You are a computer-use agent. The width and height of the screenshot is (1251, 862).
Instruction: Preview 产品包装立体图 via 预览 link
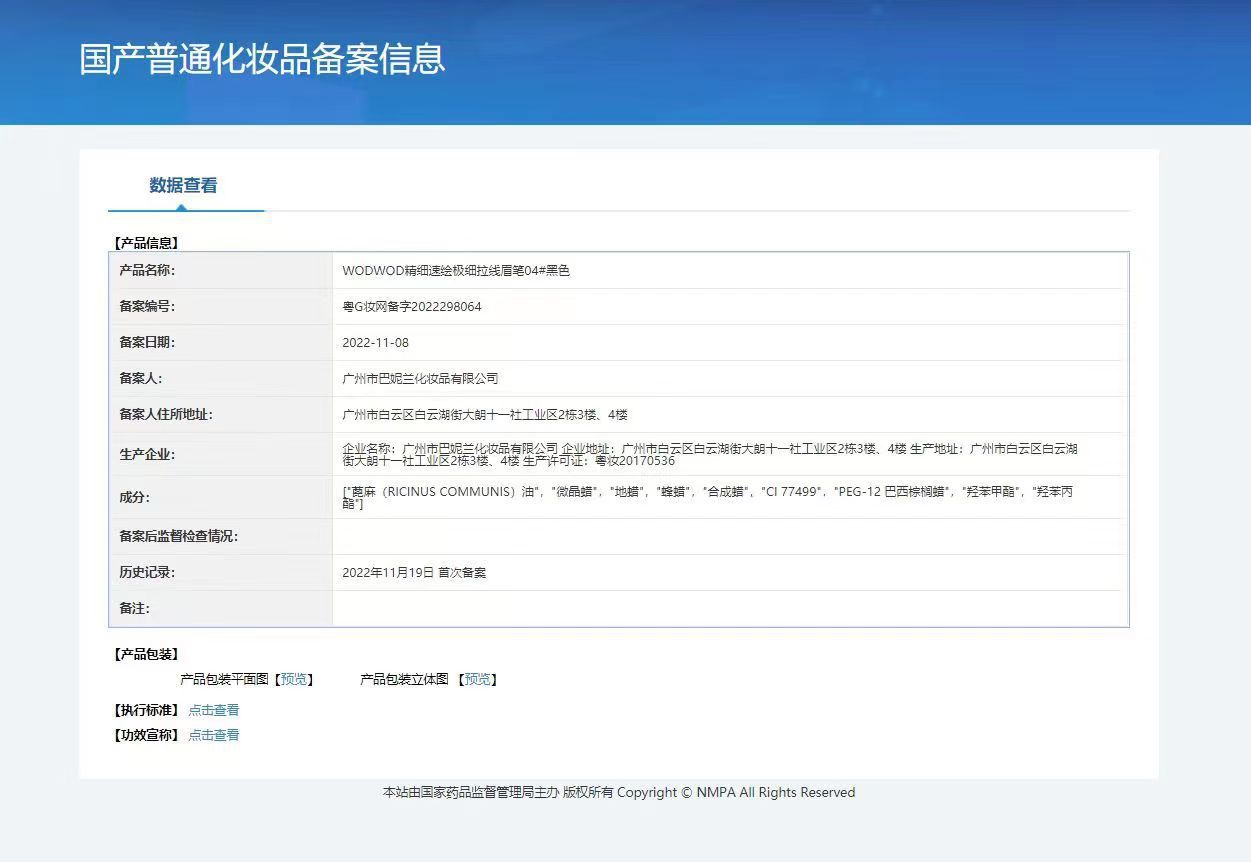pos(478,679)
